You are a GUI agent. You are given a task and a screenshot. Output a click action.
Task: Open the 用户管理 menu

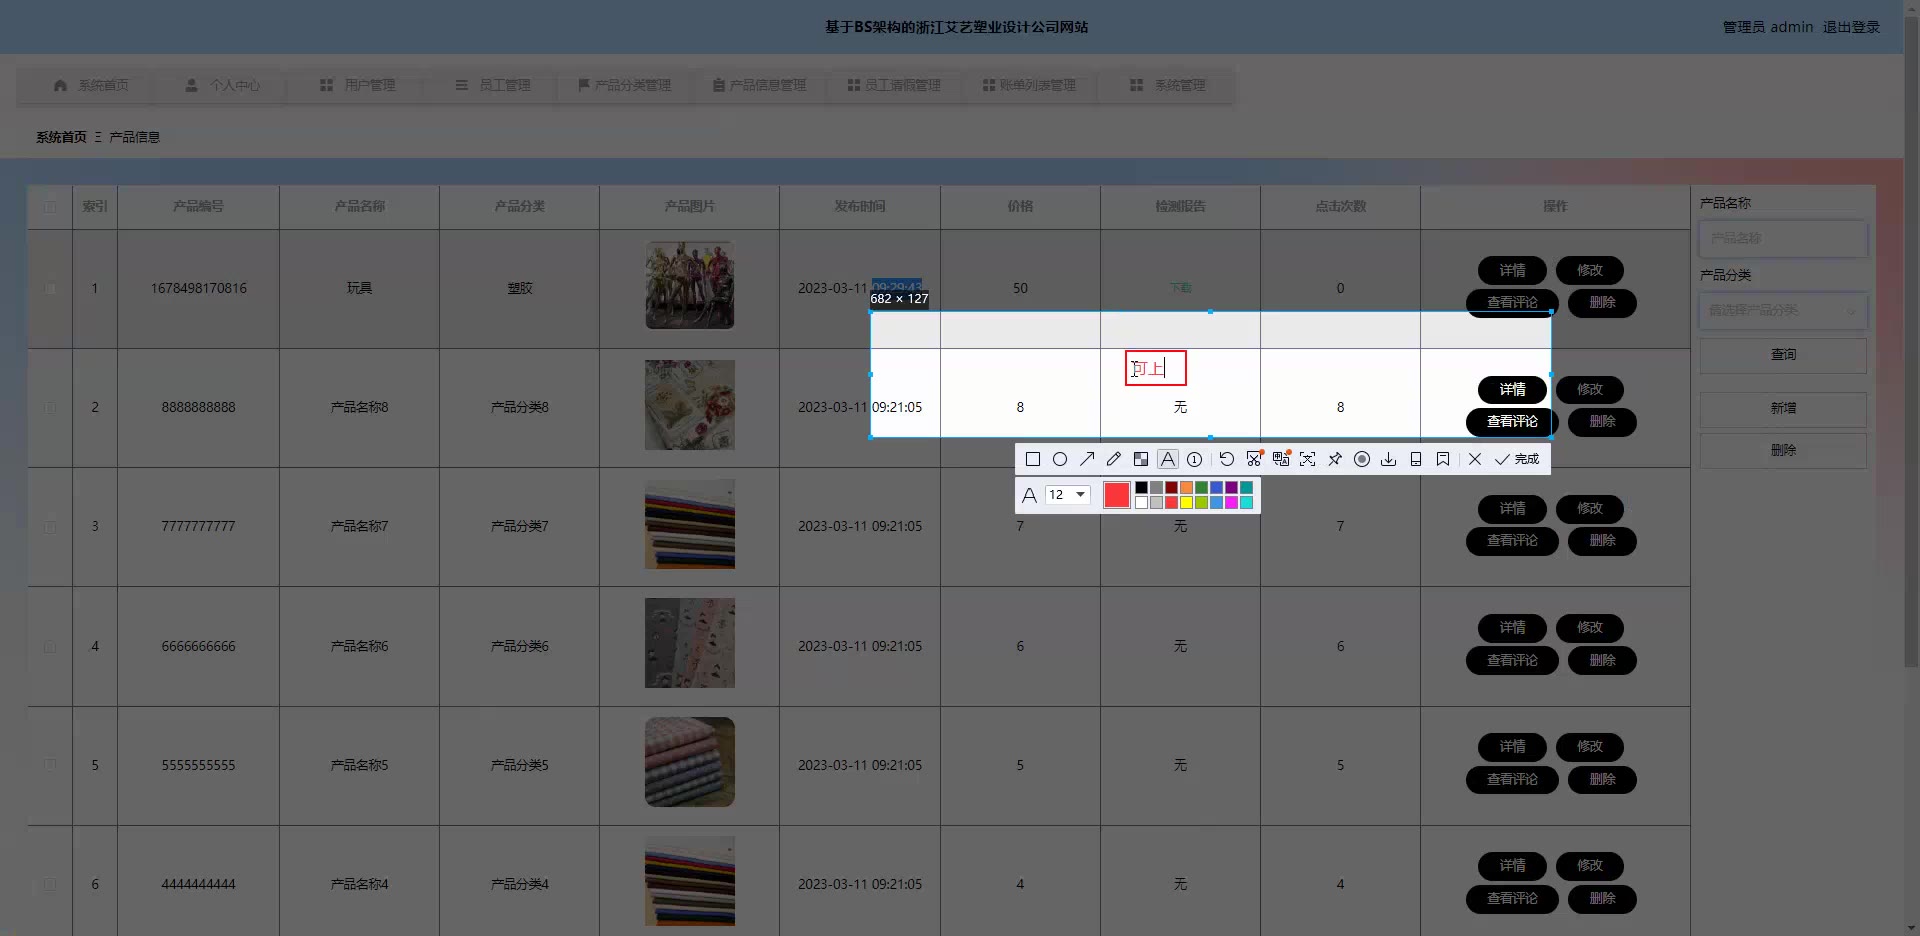357,85
